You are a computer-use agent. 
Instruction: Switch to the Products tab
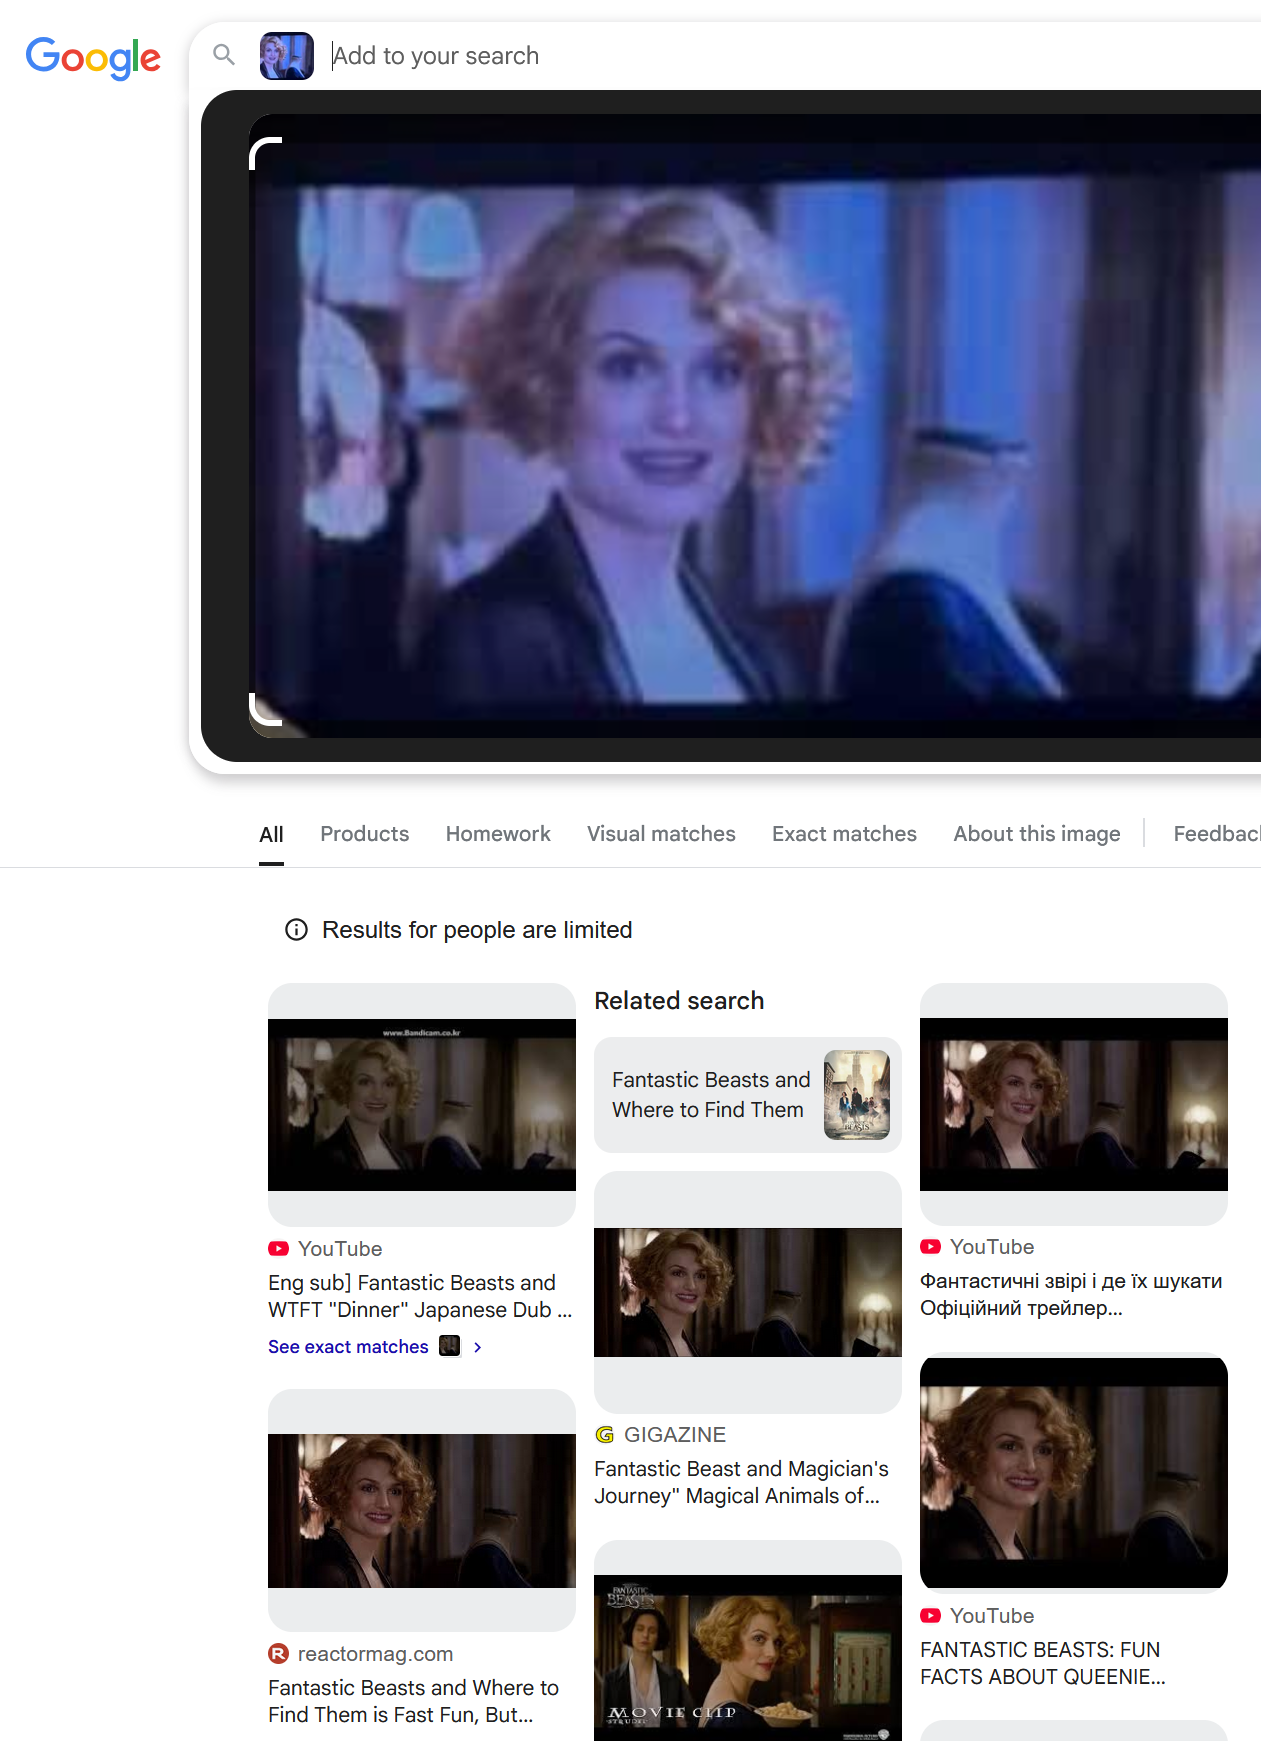[x=365, y=834]
